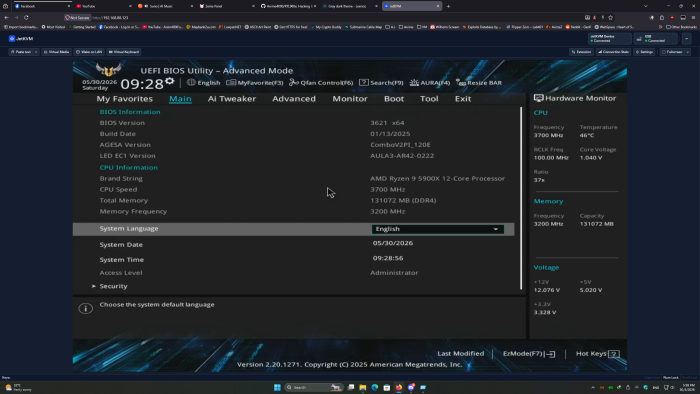Open the taskbar weather widget
Image resolution: width=700 pixels, height=394 pixels.
pos(18,387)
